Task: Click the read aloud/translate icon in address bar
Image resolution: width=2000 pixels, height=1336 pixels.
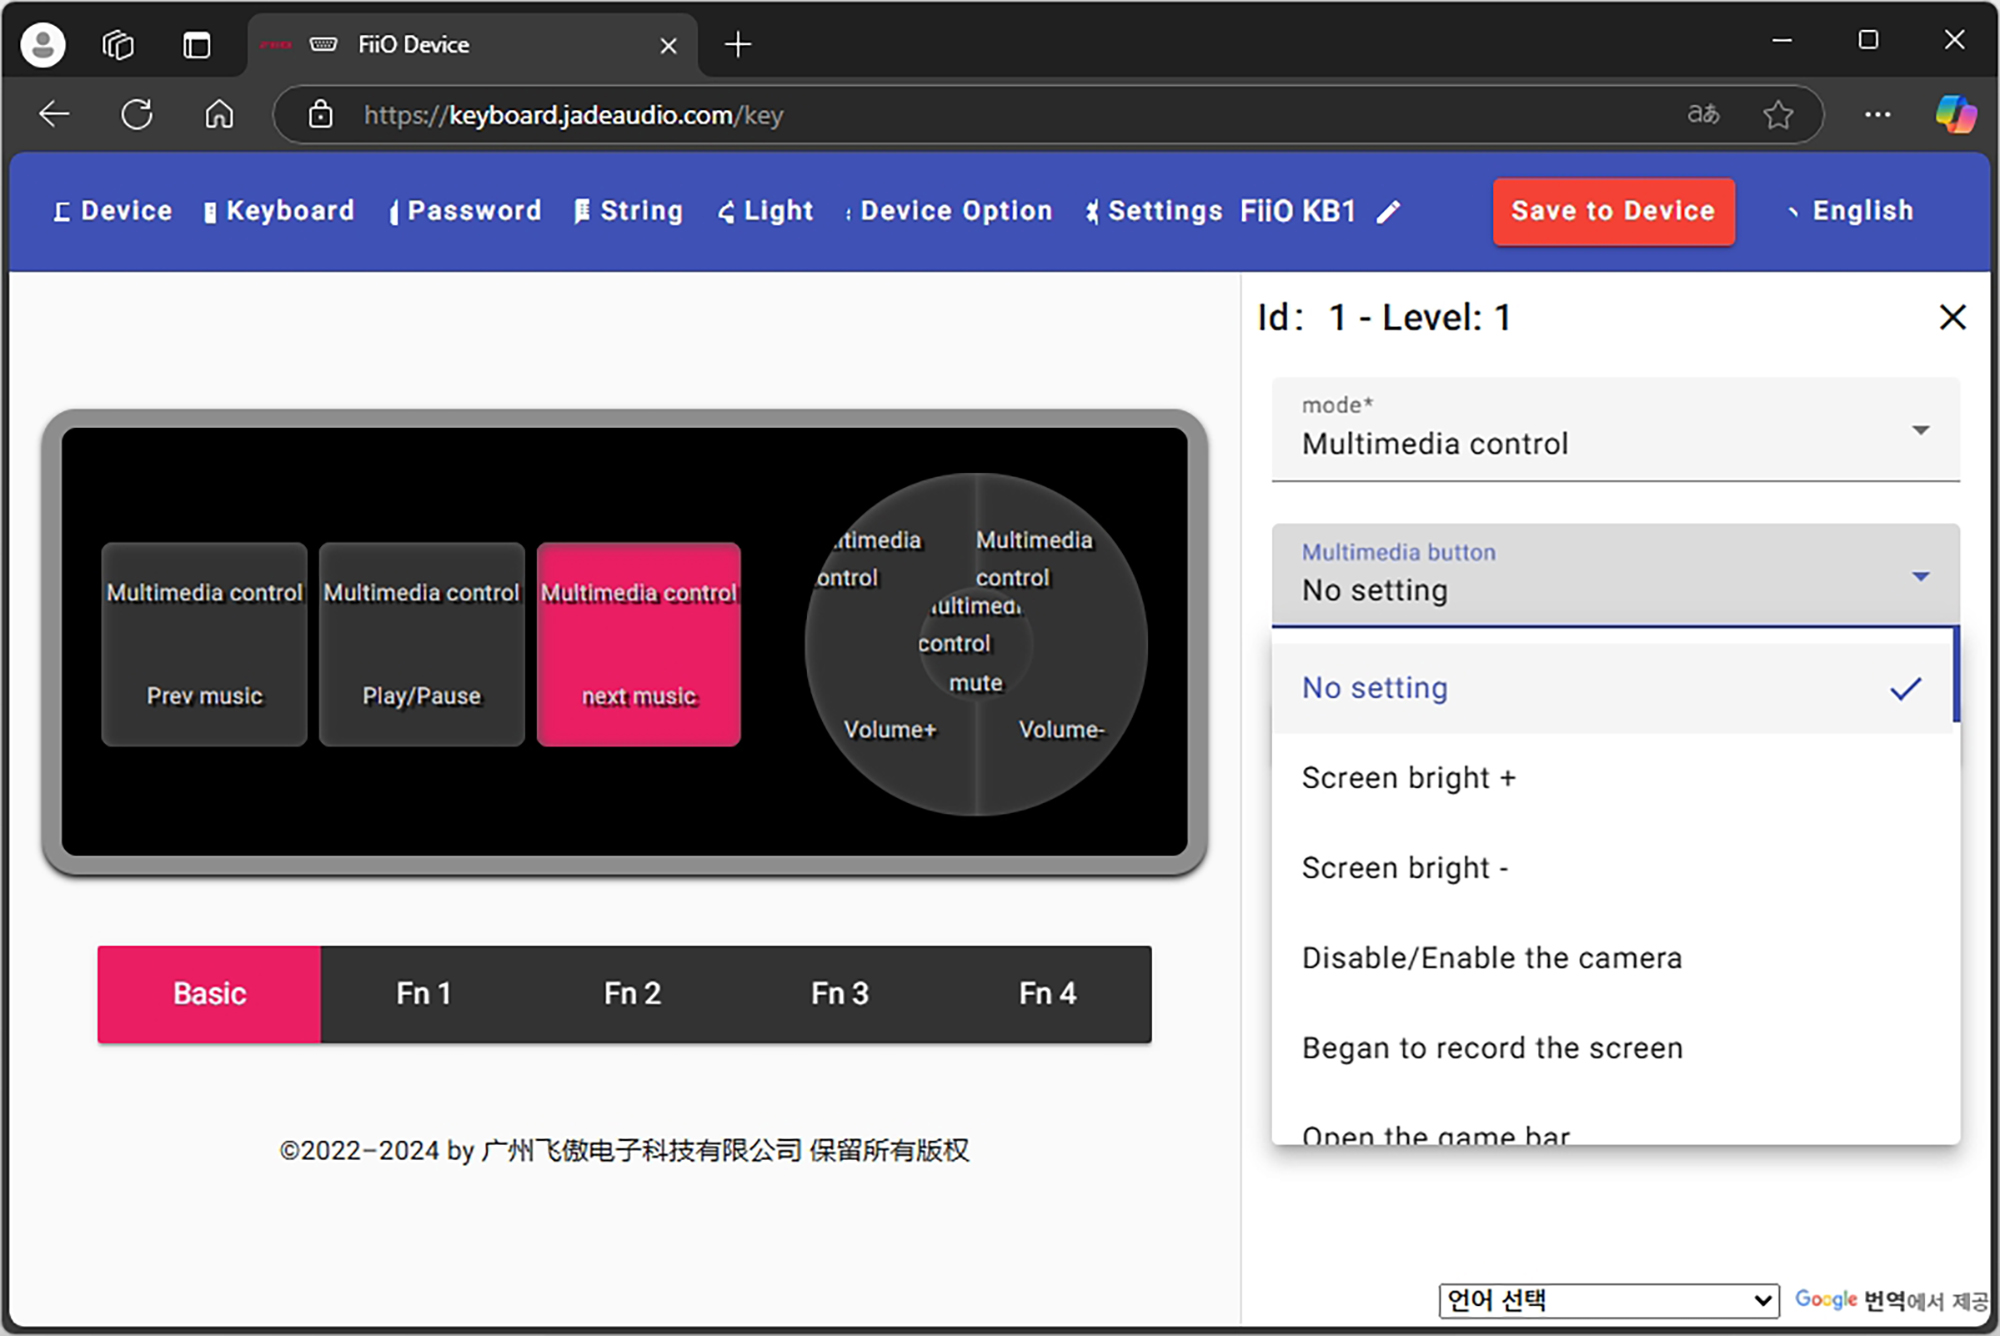Action: 1703,115
